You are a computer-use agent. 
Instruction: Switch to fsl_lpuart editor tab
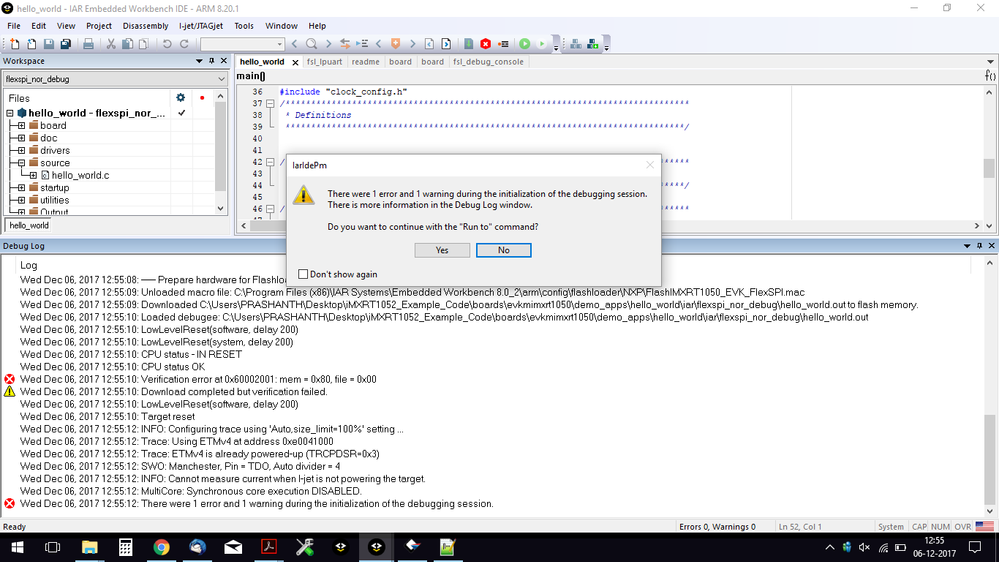(324, 62)
